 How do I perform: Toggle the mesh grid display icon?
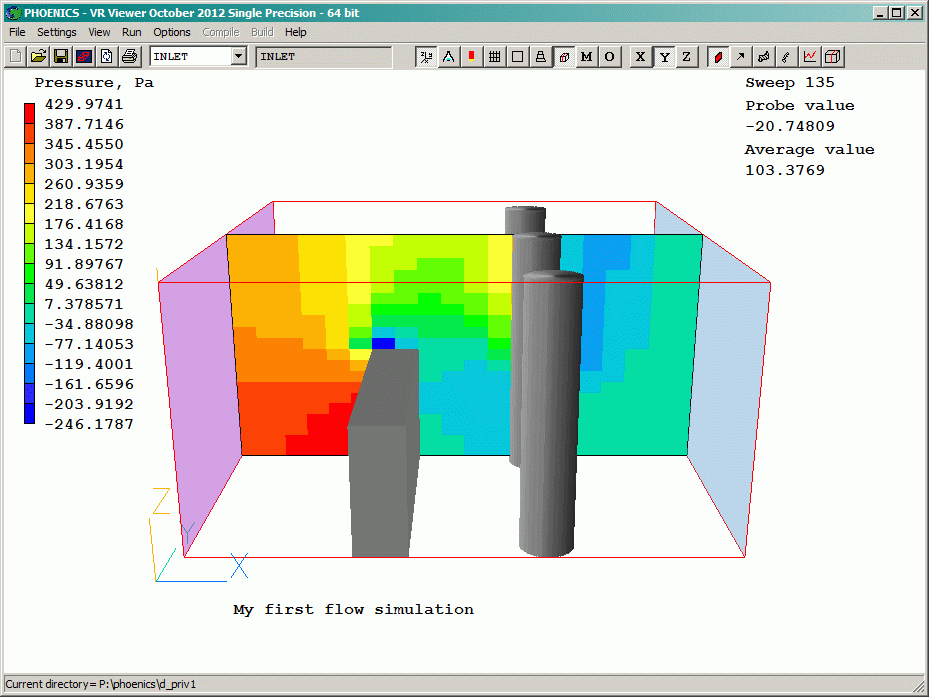[x=494, y=57]
